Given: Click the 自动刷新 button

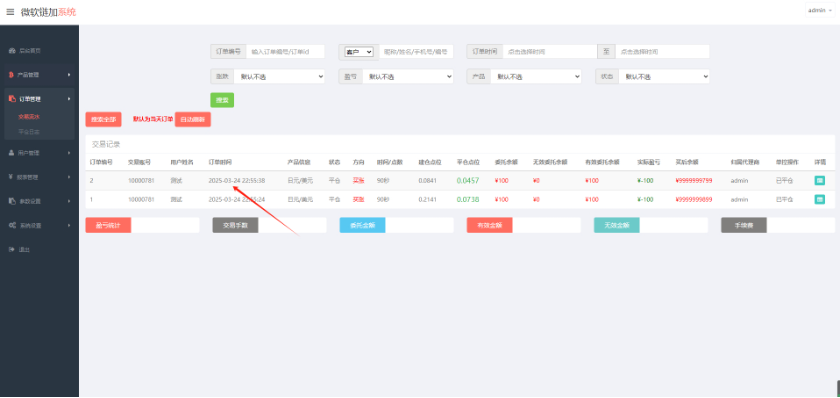Looking at the screenshot, I should pyautogui.click(x=193, y=119).
